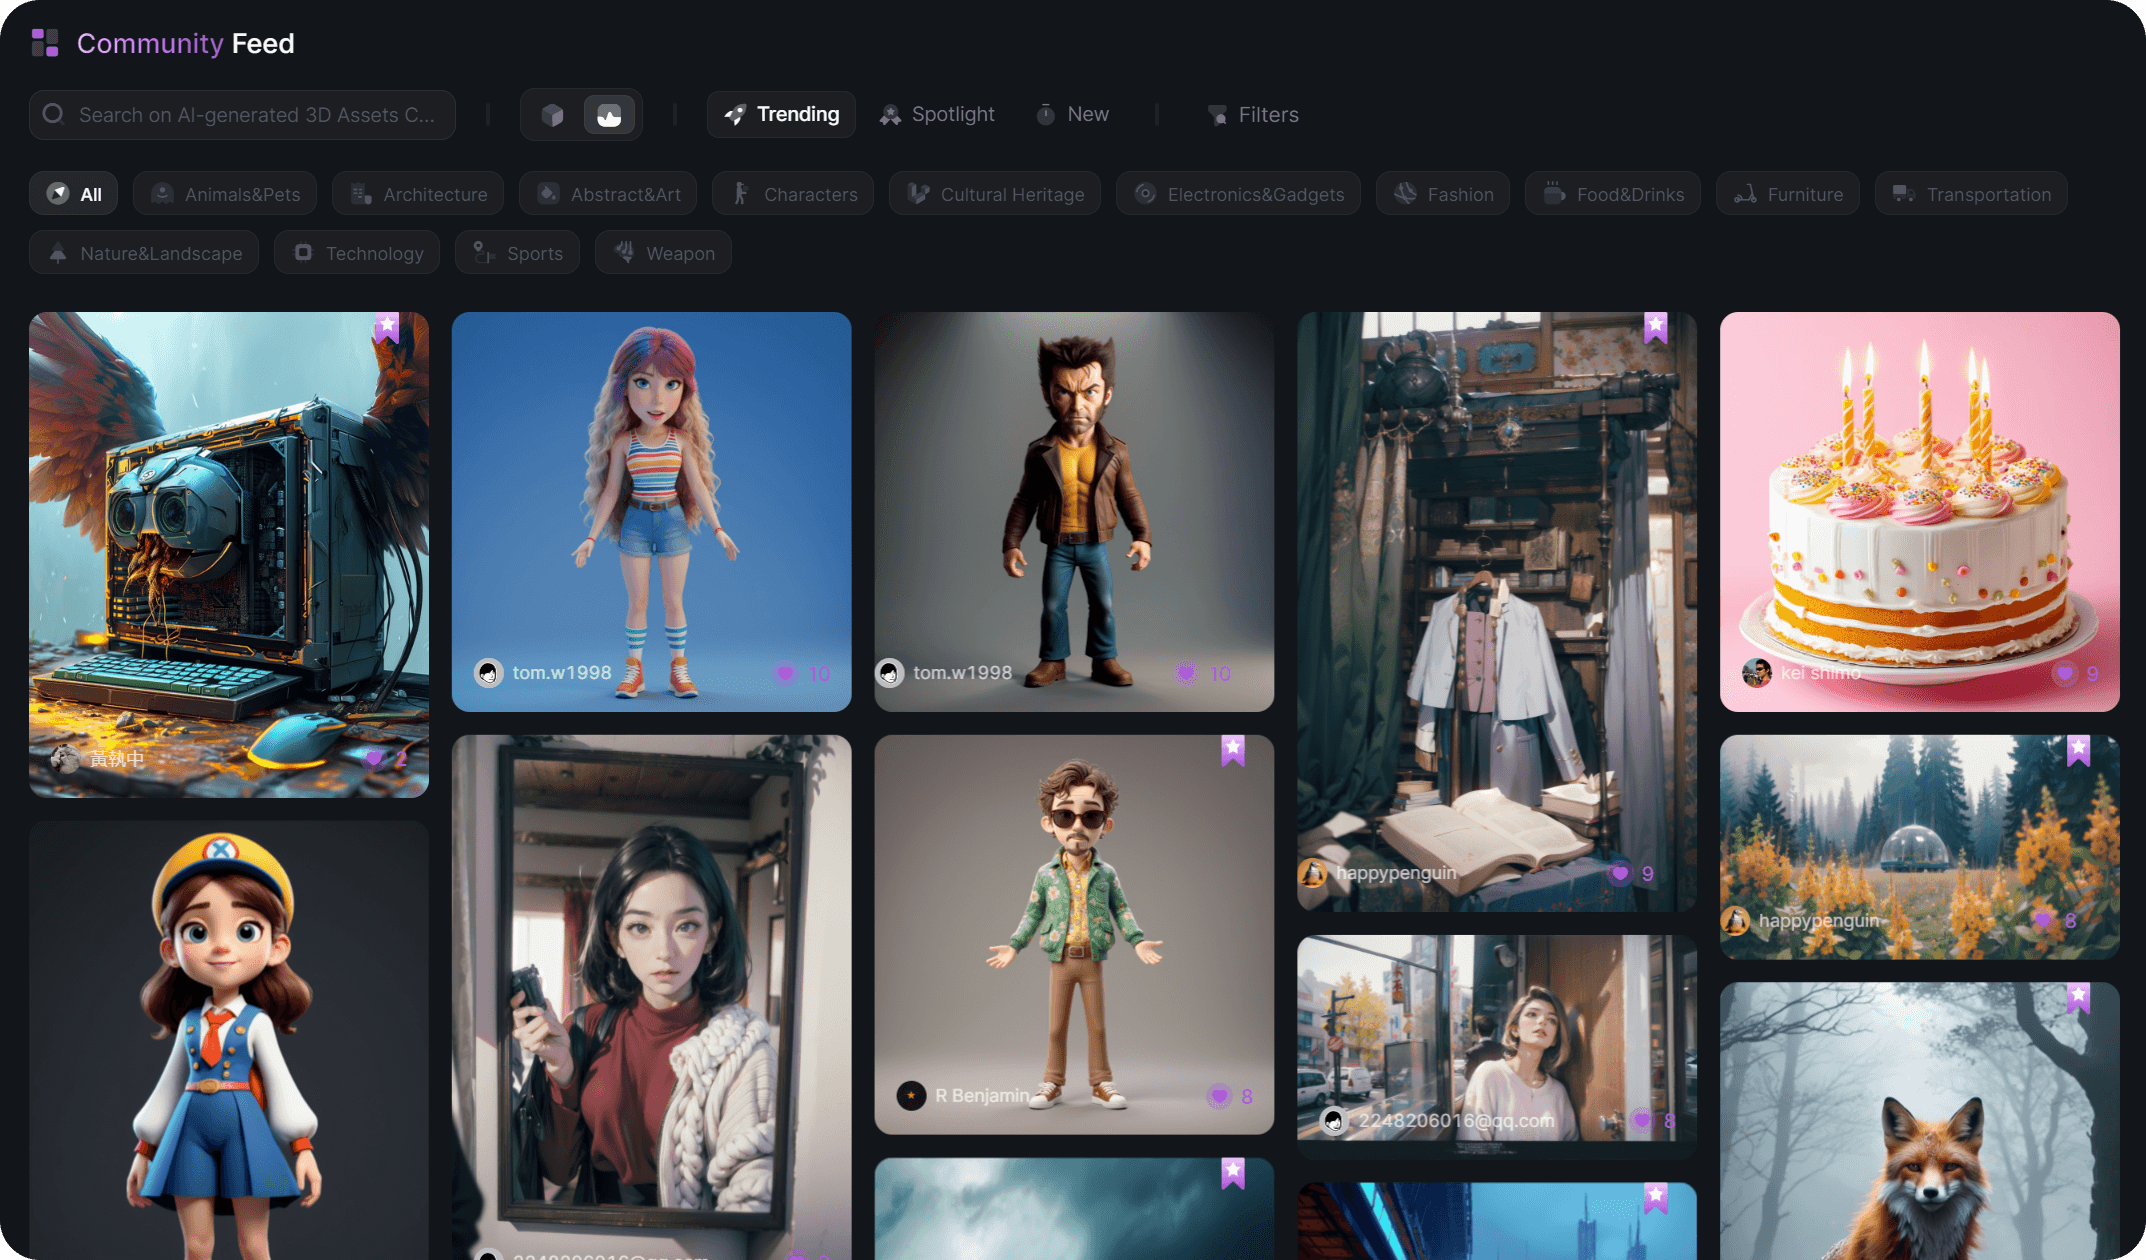Filter by Abstract&Art category
Image resolution: width=2146 pixels, height=1260 pixels.
point(608,194)
